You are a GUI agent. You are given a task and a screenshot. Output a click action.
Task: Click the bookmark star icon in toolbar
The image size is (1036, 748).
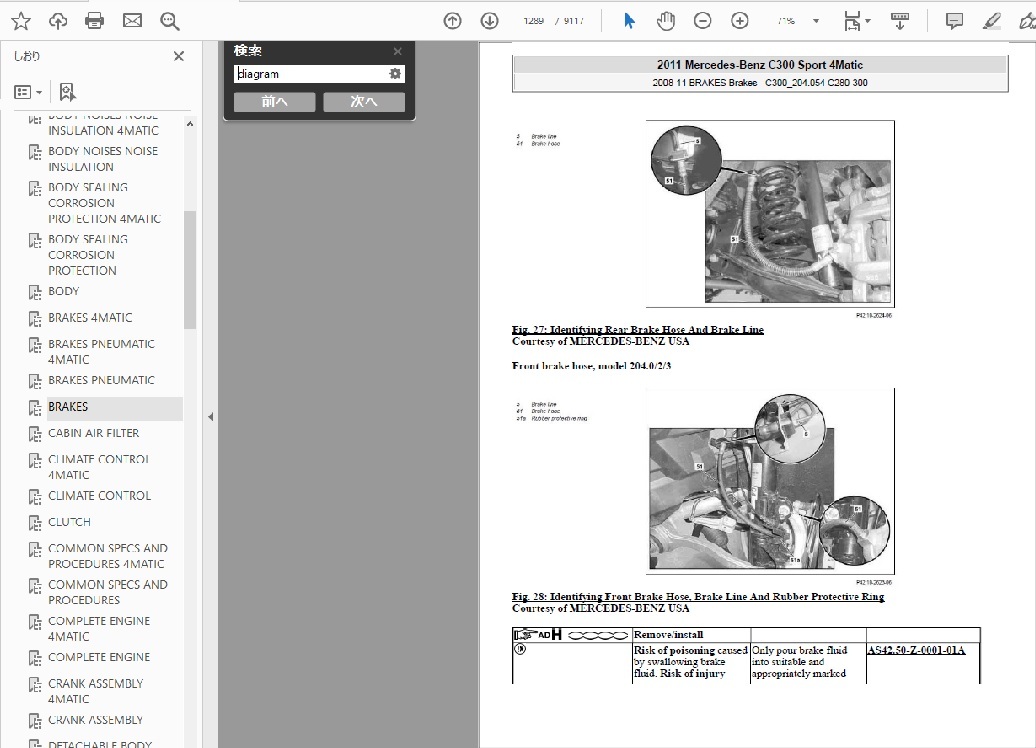tap(21, 21)
